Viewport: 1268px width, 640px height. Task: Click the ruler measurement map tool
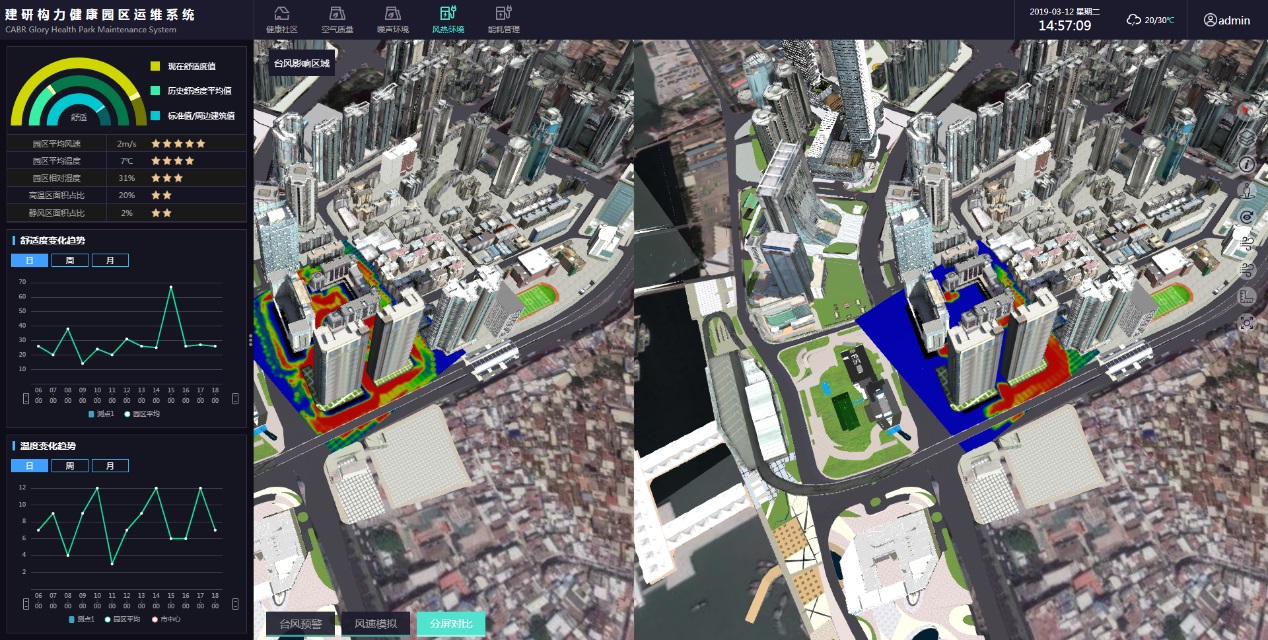click(x=1246, y=296)
